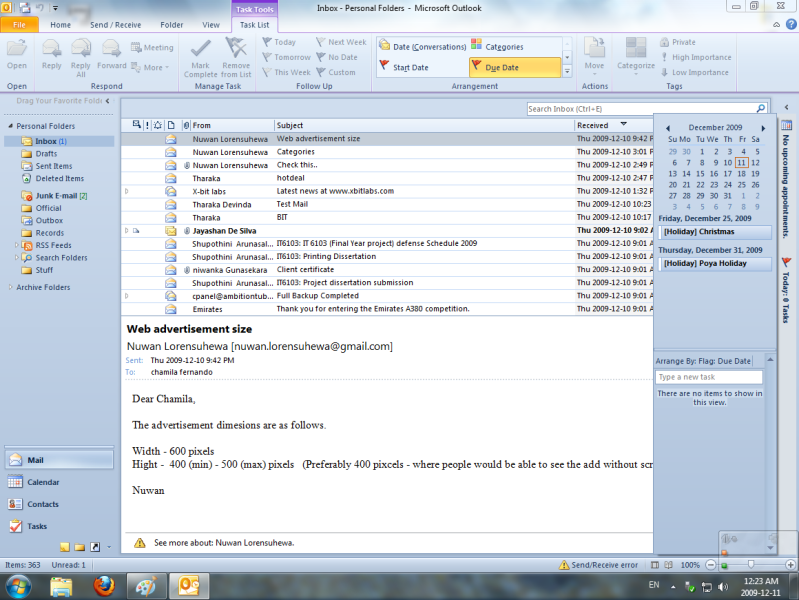Flag for Tomorrow follow-up
This screenshot has width=799, height=600.
click(x=286, y=57)
